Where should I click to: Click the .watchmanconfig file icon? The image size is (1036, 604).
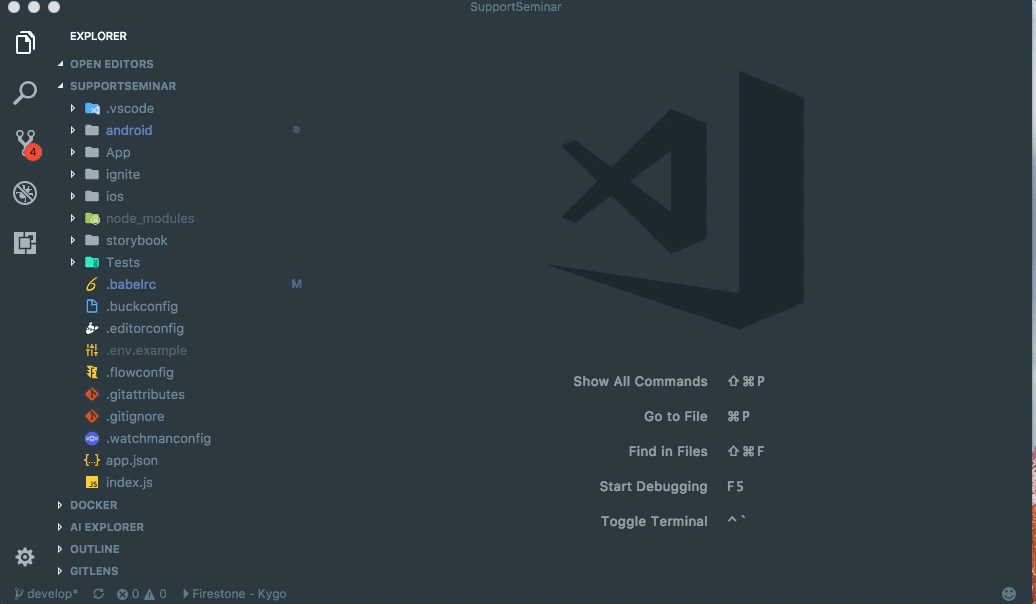92,438
